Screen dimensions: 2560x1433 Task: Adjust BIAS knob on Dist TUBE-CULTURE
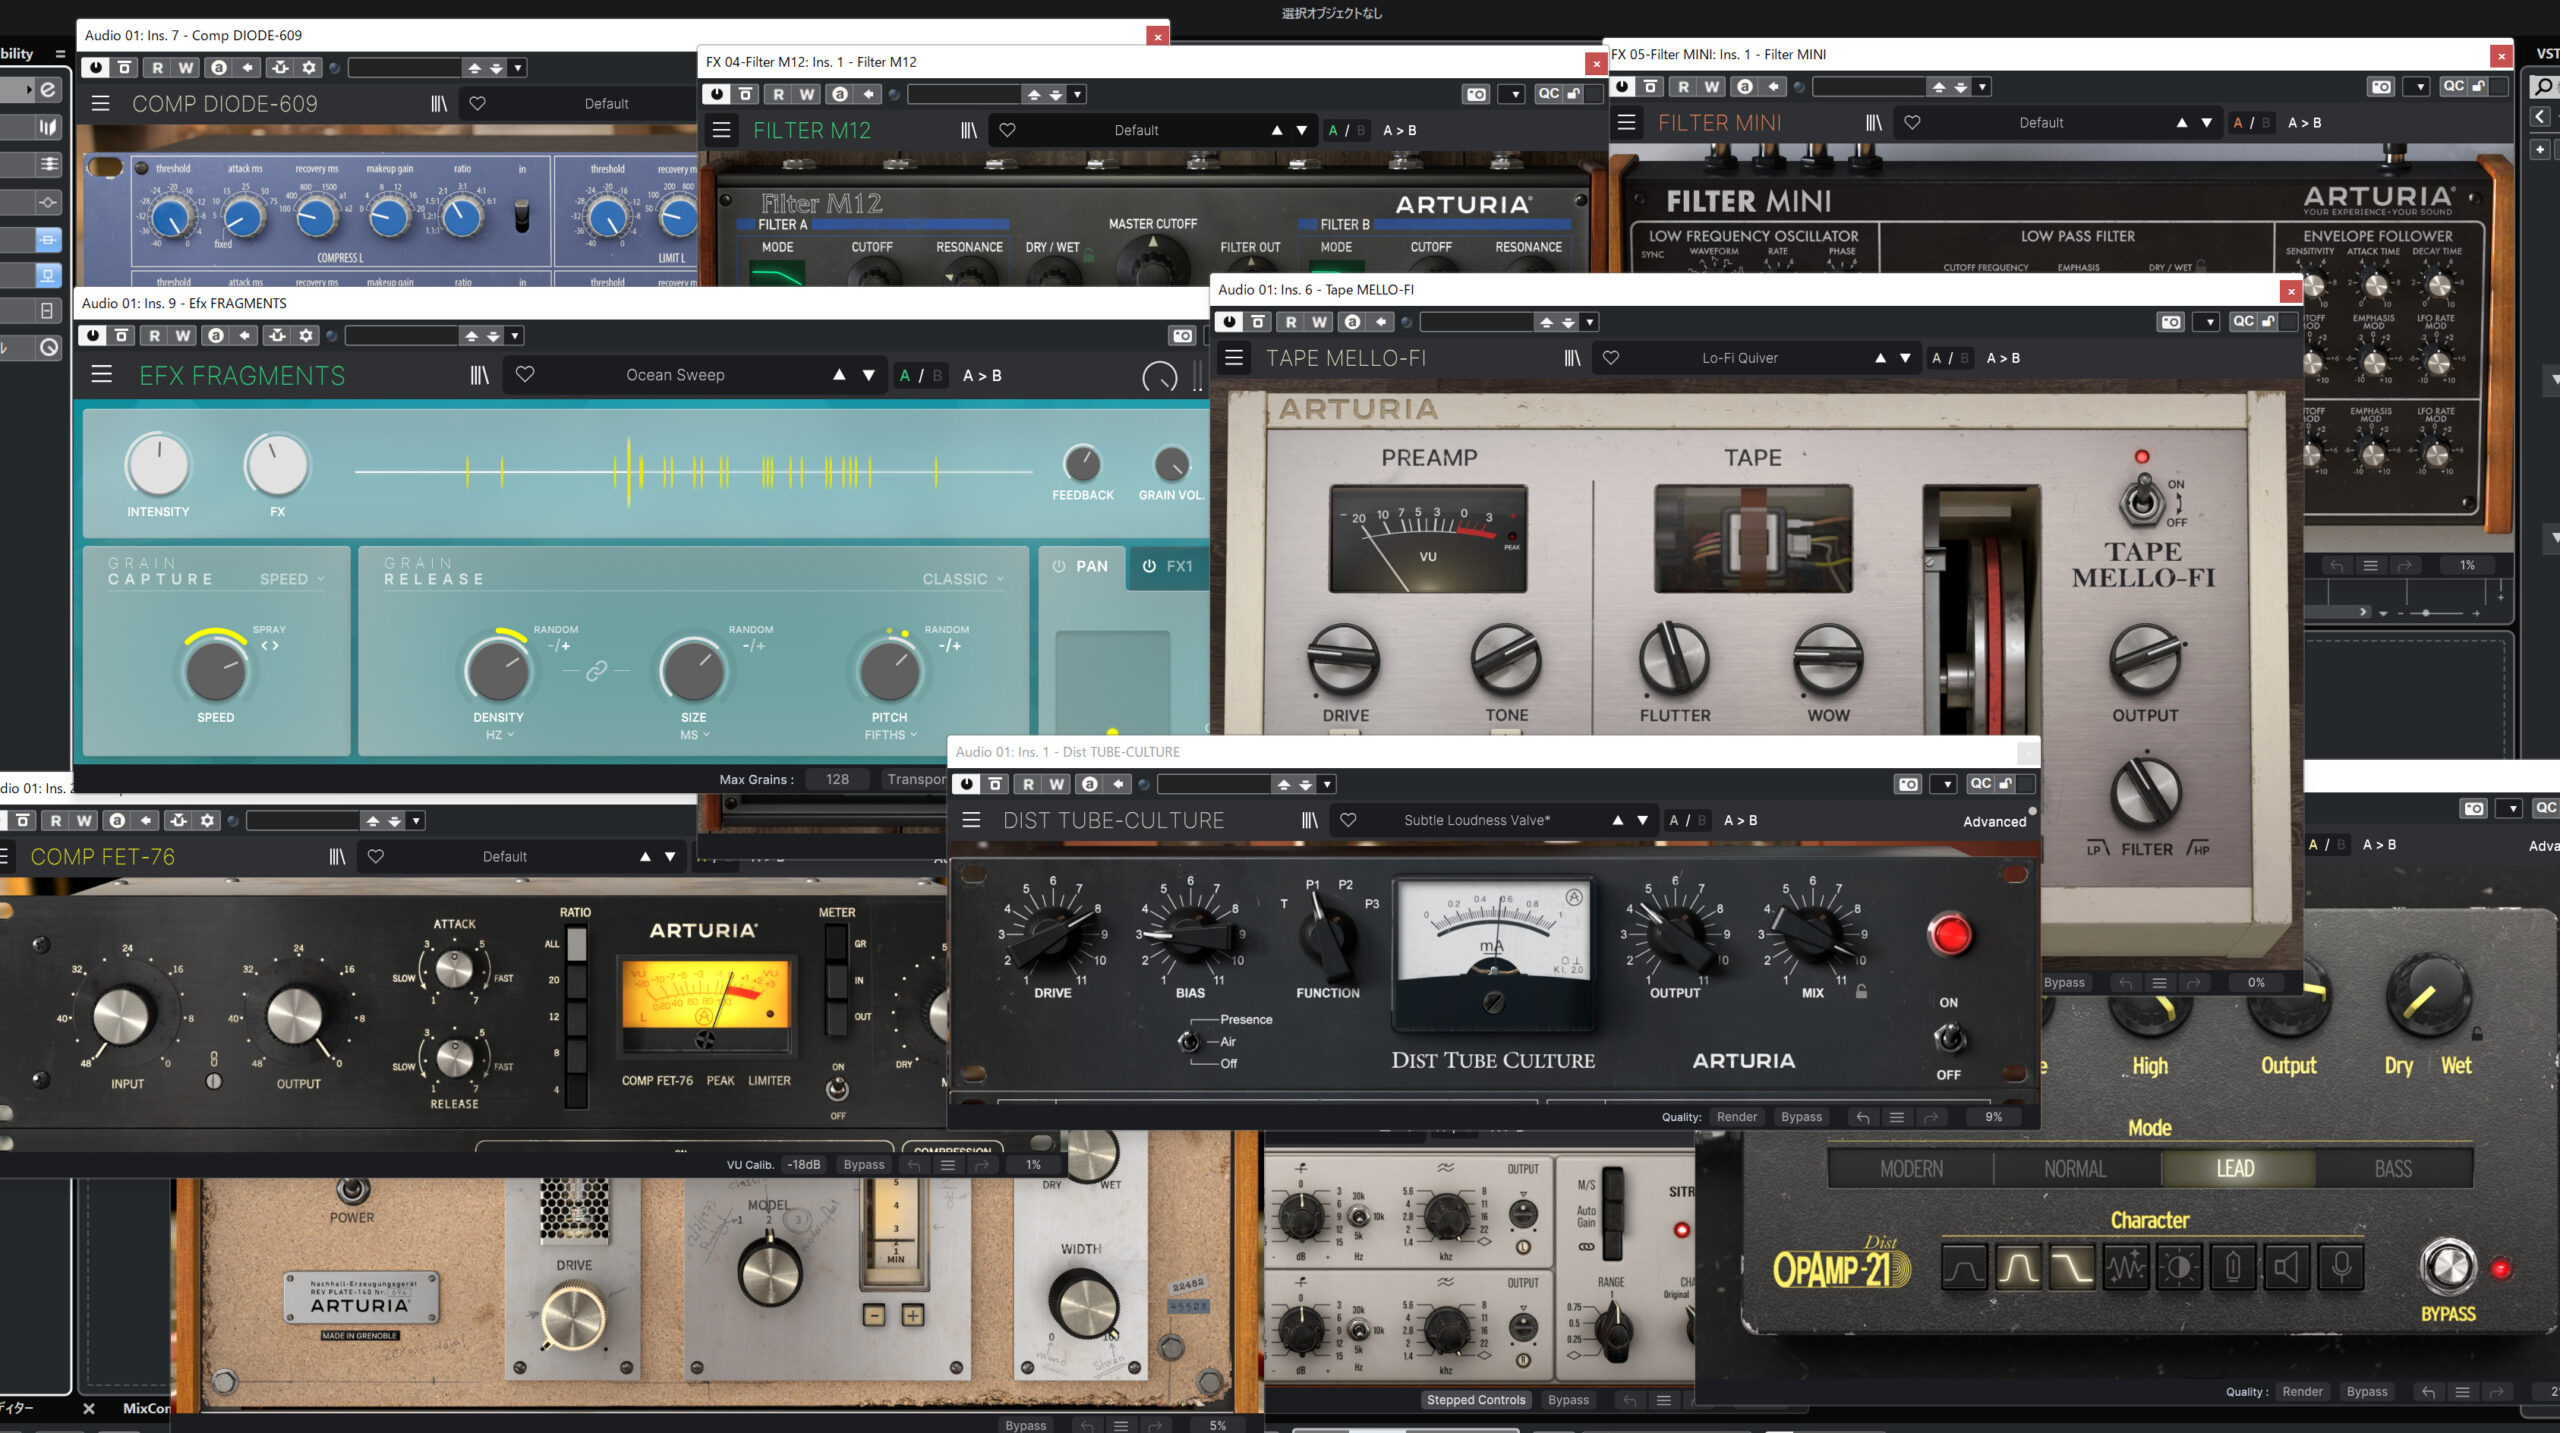[1190, 936]
